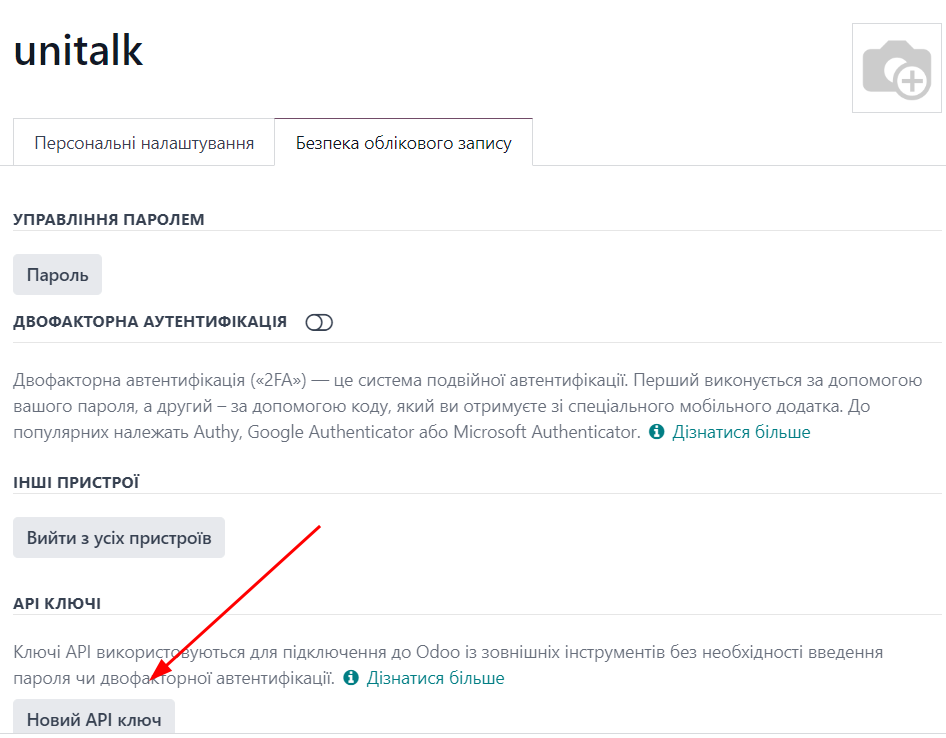This screenshot has width=946, height=738.
Task: Click the unitalk name field
Action: [79, 51]
